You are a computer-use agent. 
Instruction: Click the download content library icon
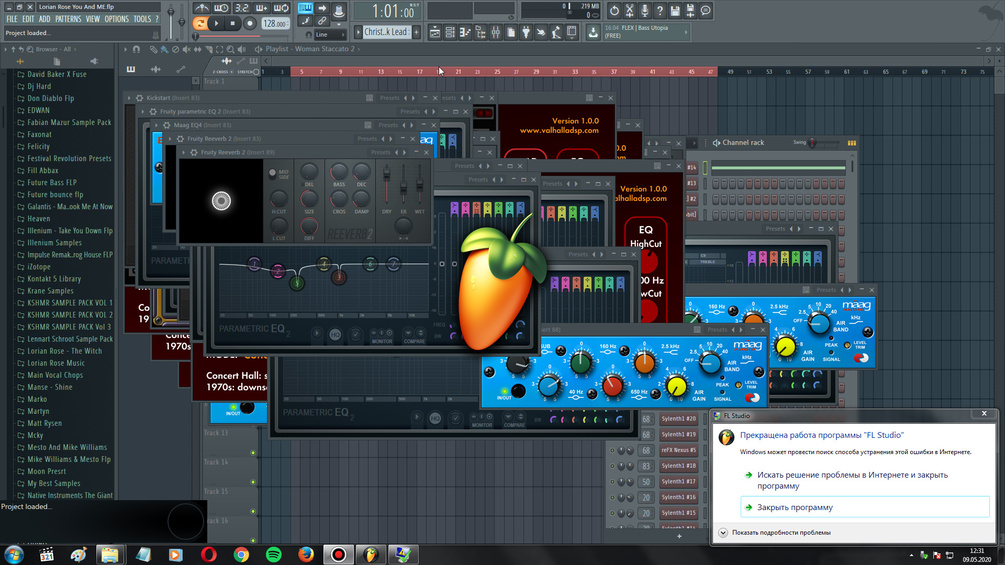tap(594, 32)
